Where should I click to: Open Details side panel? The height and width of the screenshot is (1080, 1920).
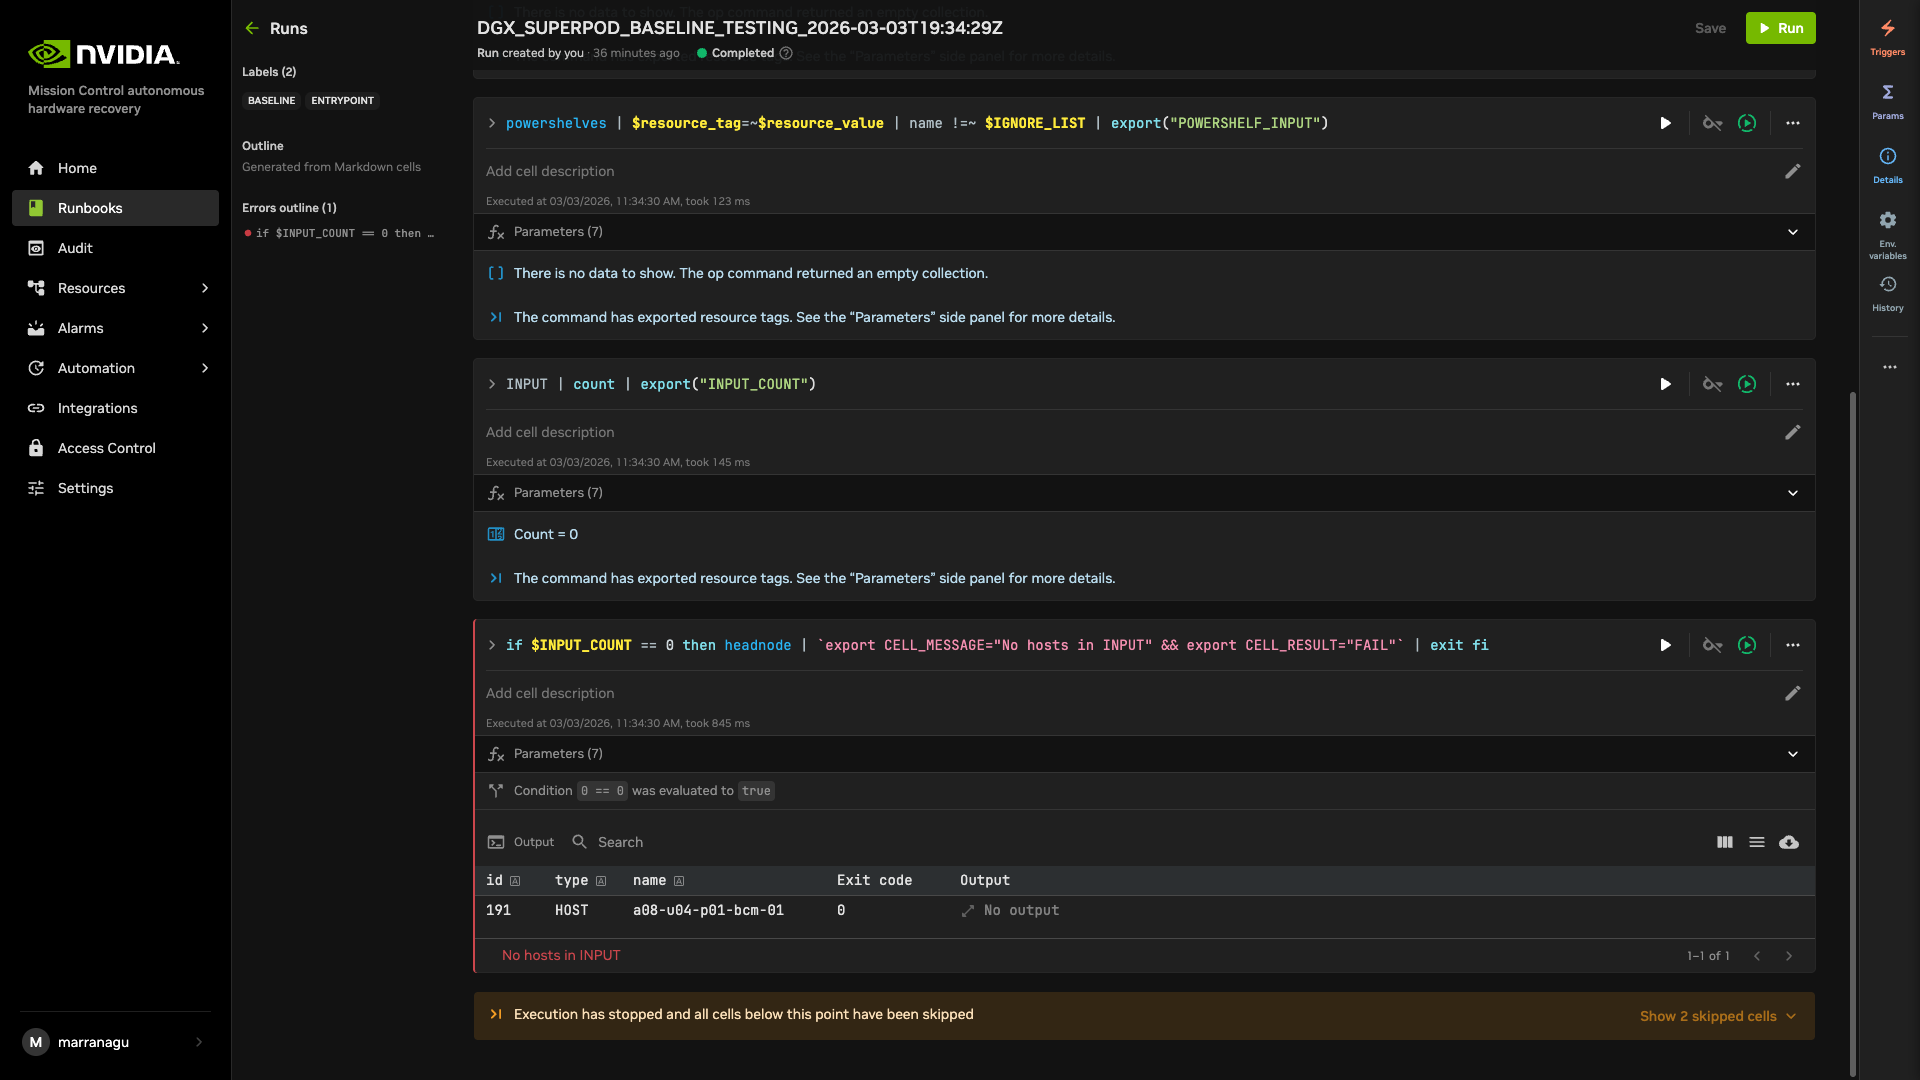[1887, 165]
